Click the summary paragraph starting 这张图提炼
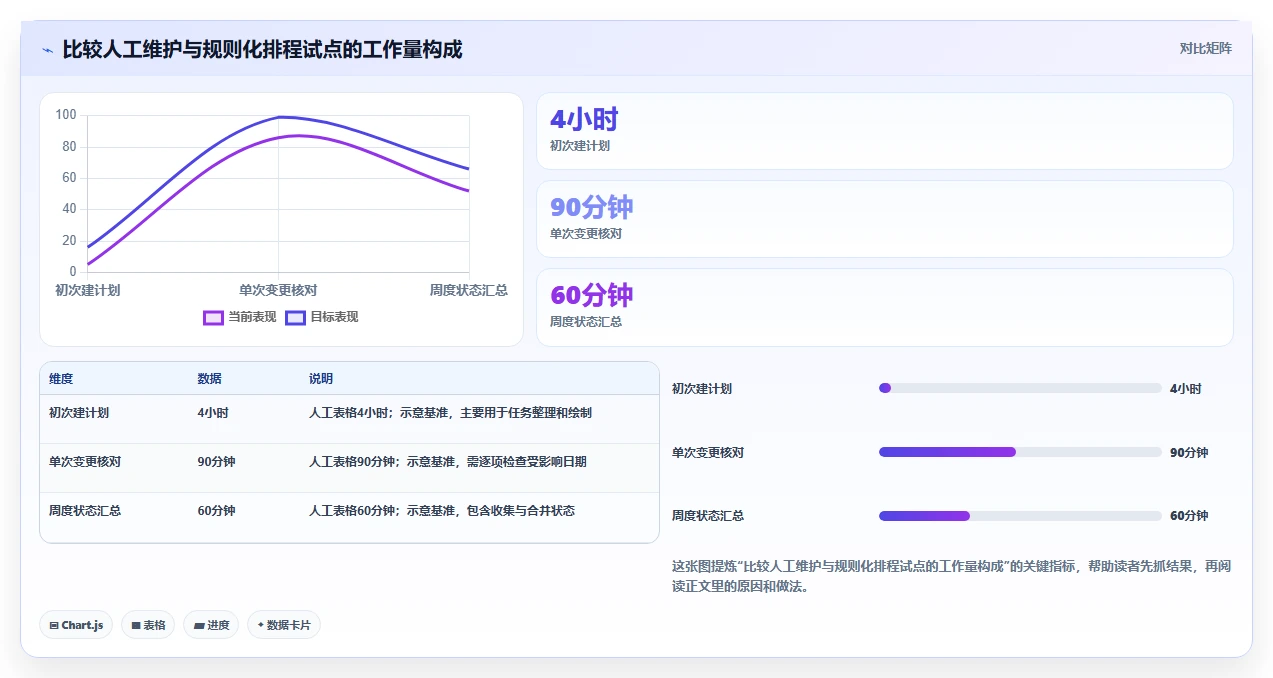This screenshot has width=1273, height=678. (x=951, y=576)
